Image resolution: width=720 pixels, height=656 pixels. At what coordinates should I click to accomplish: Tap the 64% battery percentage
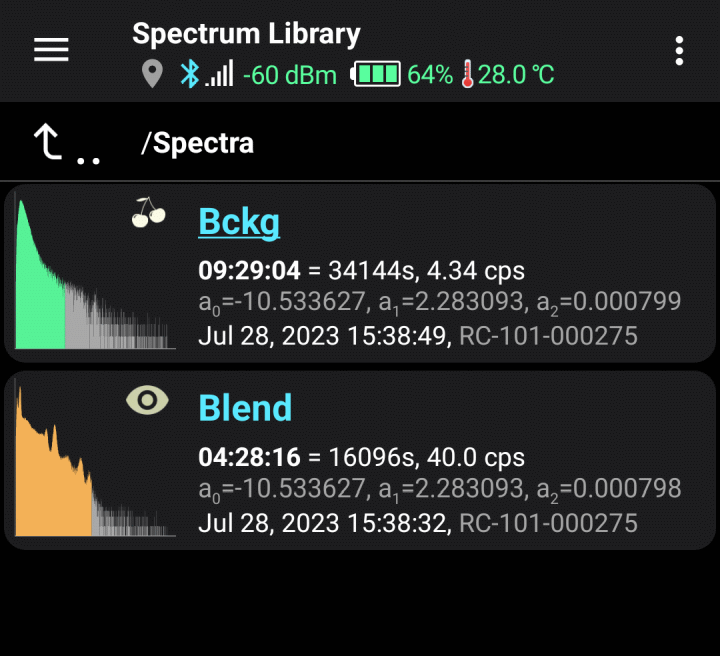pyautogui.click(x=430, y=74)
